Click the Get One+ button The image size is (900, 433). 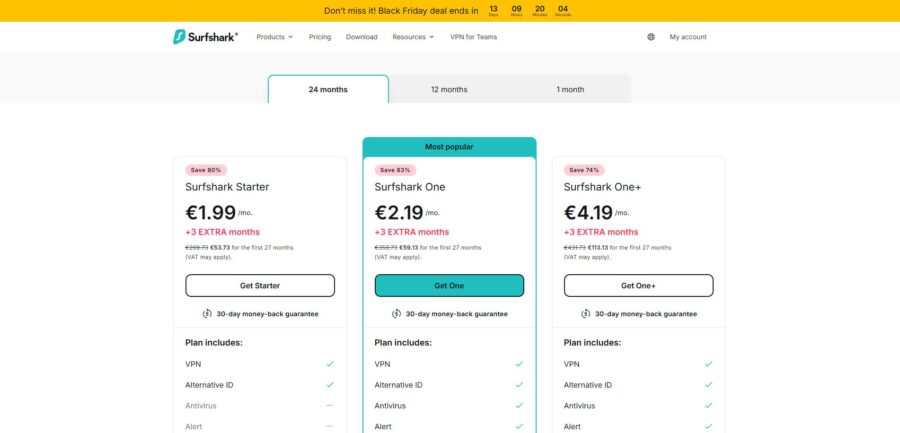(x=638, y=285)
